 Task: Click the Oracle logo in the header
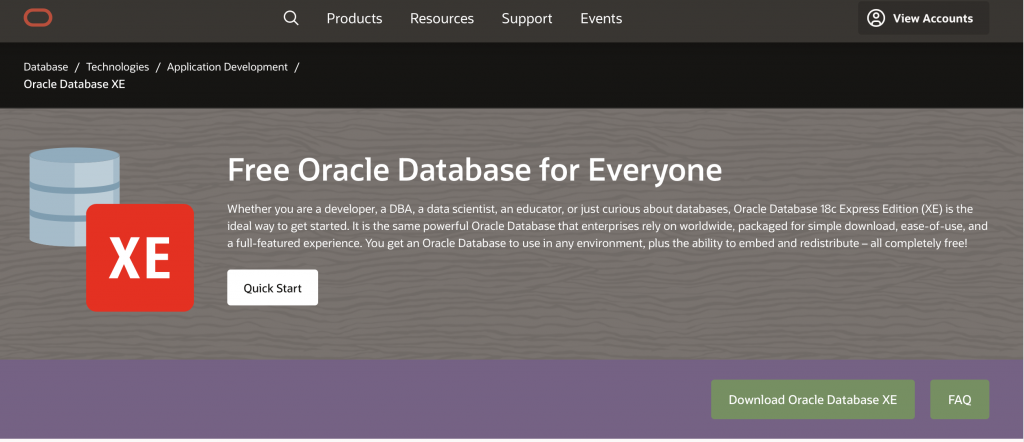click(38, 18)
